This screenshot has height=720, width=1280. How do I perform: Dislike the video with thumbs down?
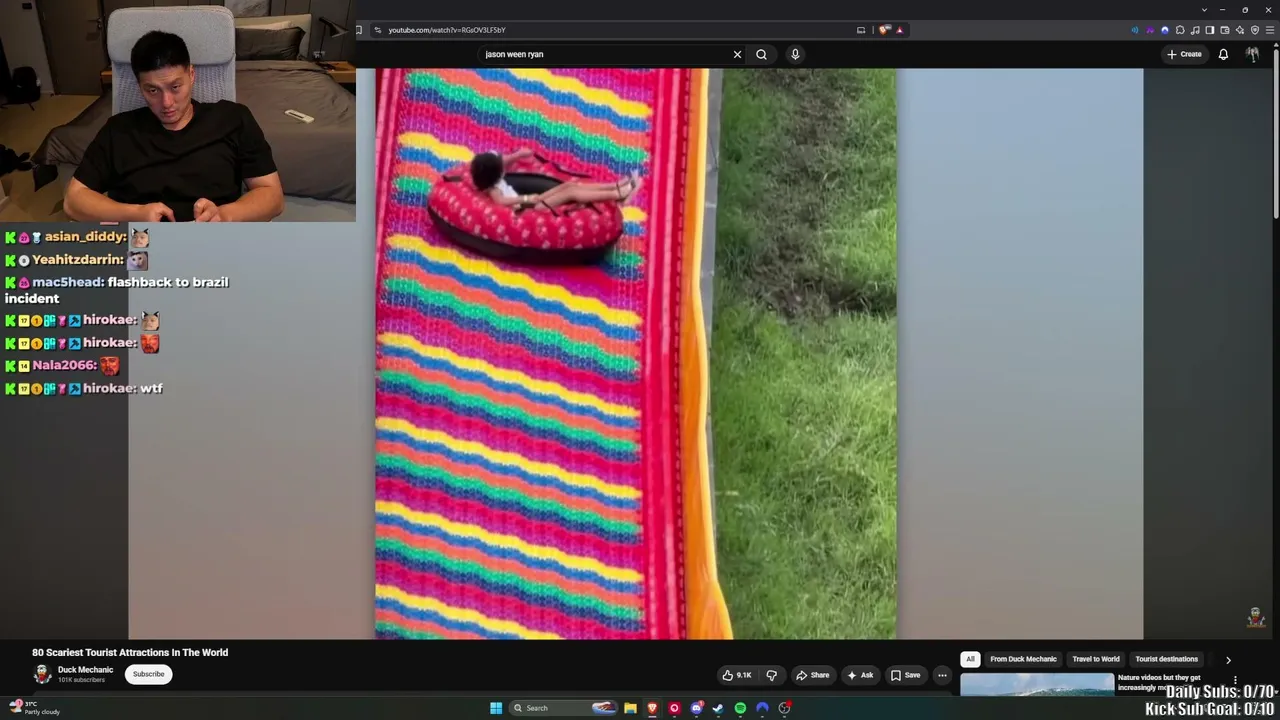(x=771, y=675)
